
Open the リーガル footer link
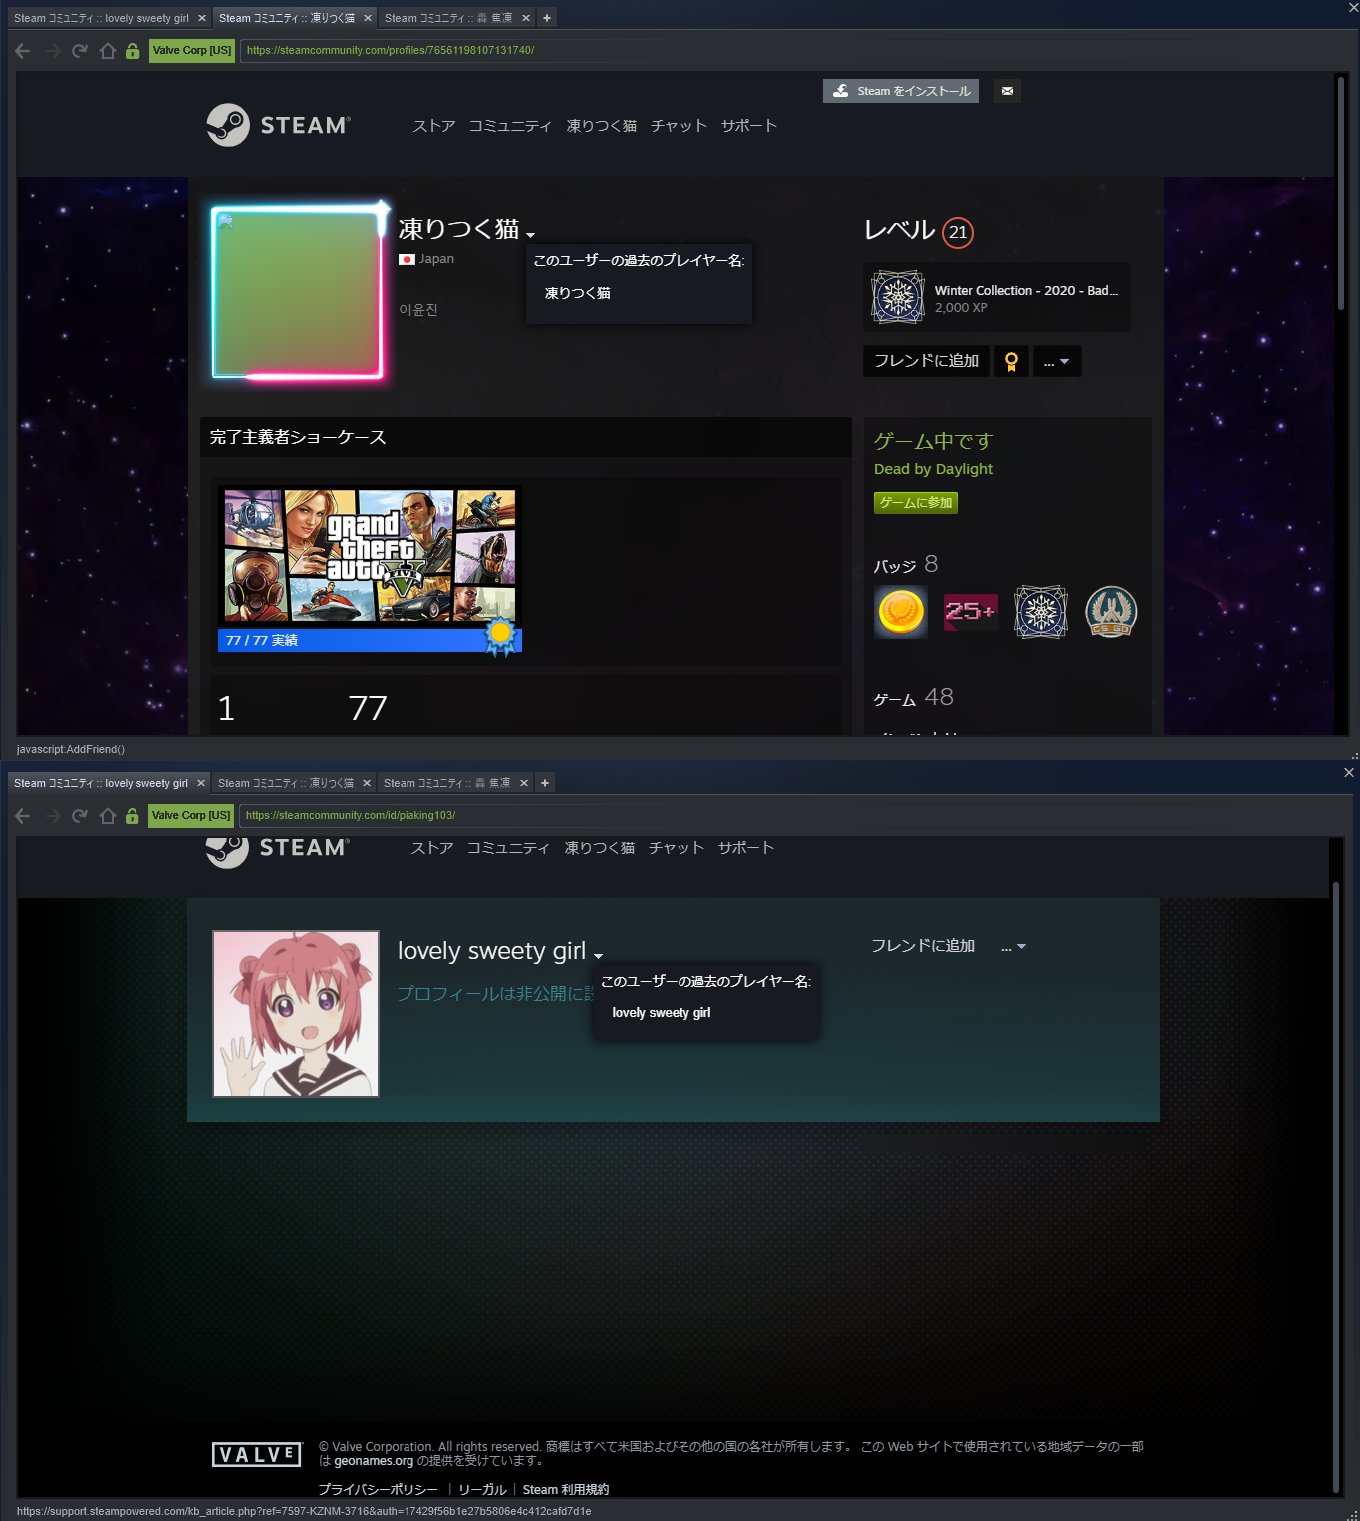click(x=482, y=1490)
